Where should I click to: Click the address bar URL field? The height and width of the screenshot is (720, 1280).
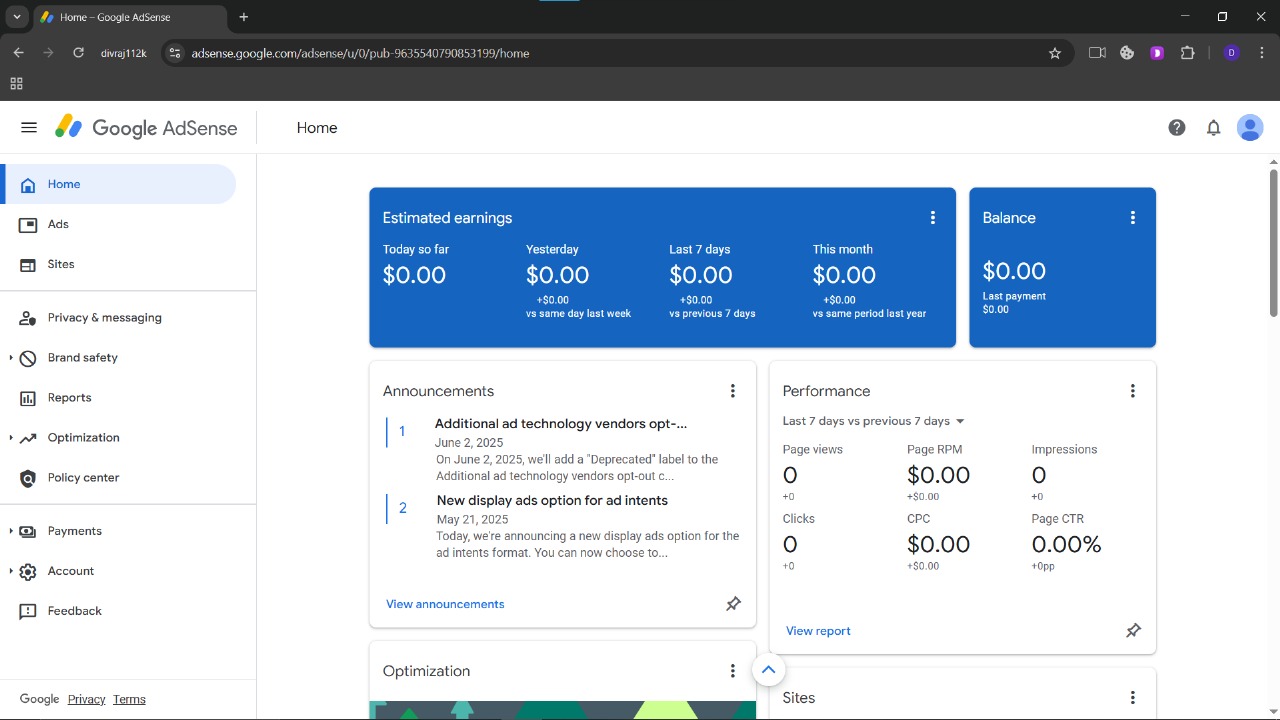tap(610, 53)
